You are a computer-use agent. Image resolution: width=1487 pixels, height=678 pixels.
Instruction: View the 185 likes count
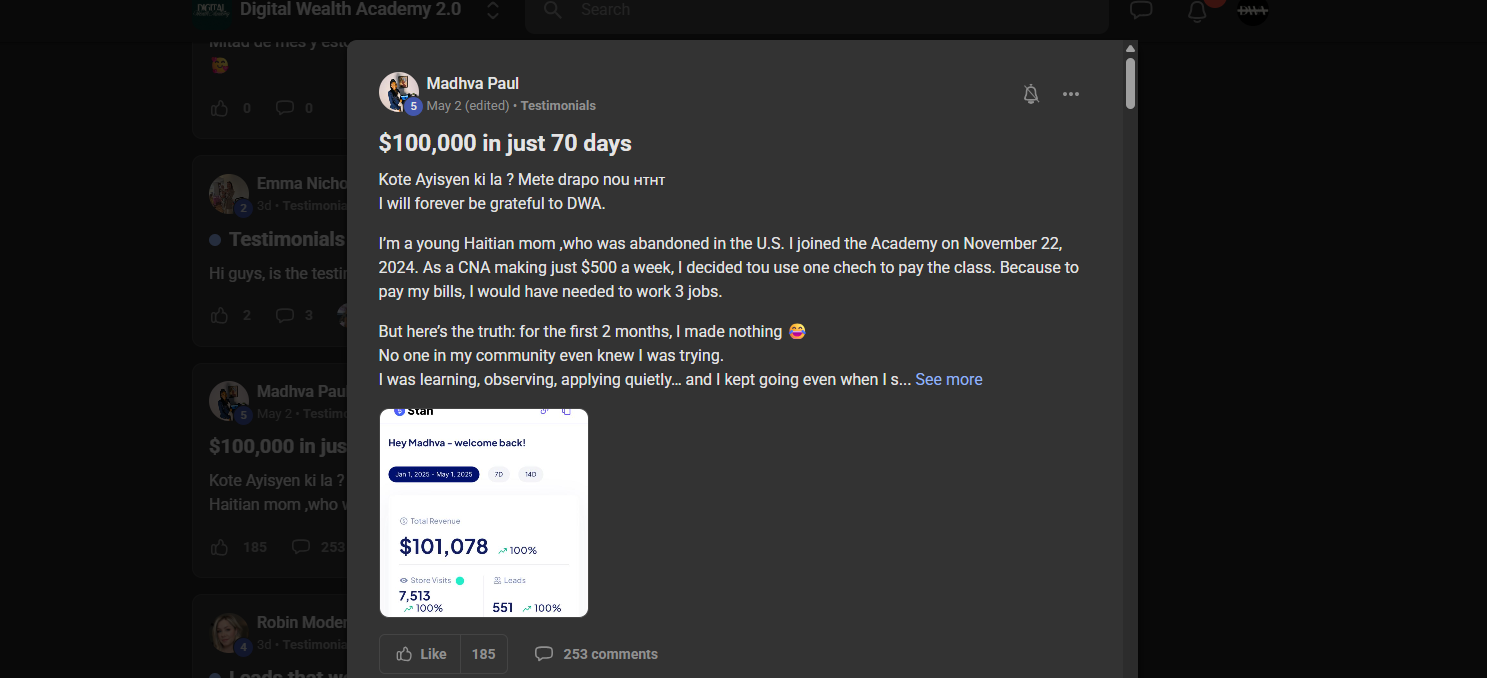click(x=484, y=654)
